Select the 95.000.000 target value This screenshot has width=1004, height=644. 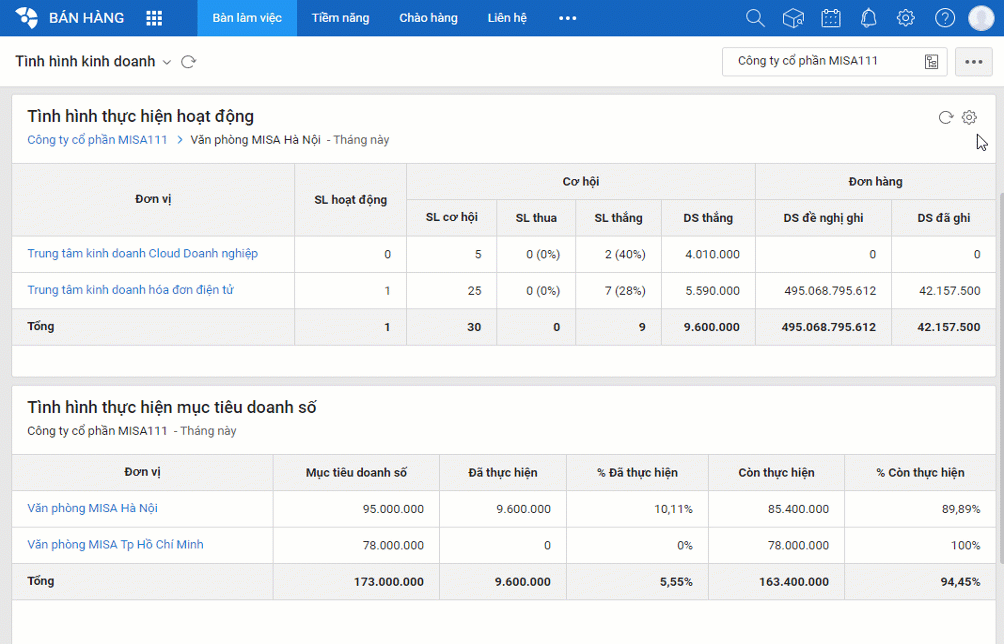click(x=393, y=509)
